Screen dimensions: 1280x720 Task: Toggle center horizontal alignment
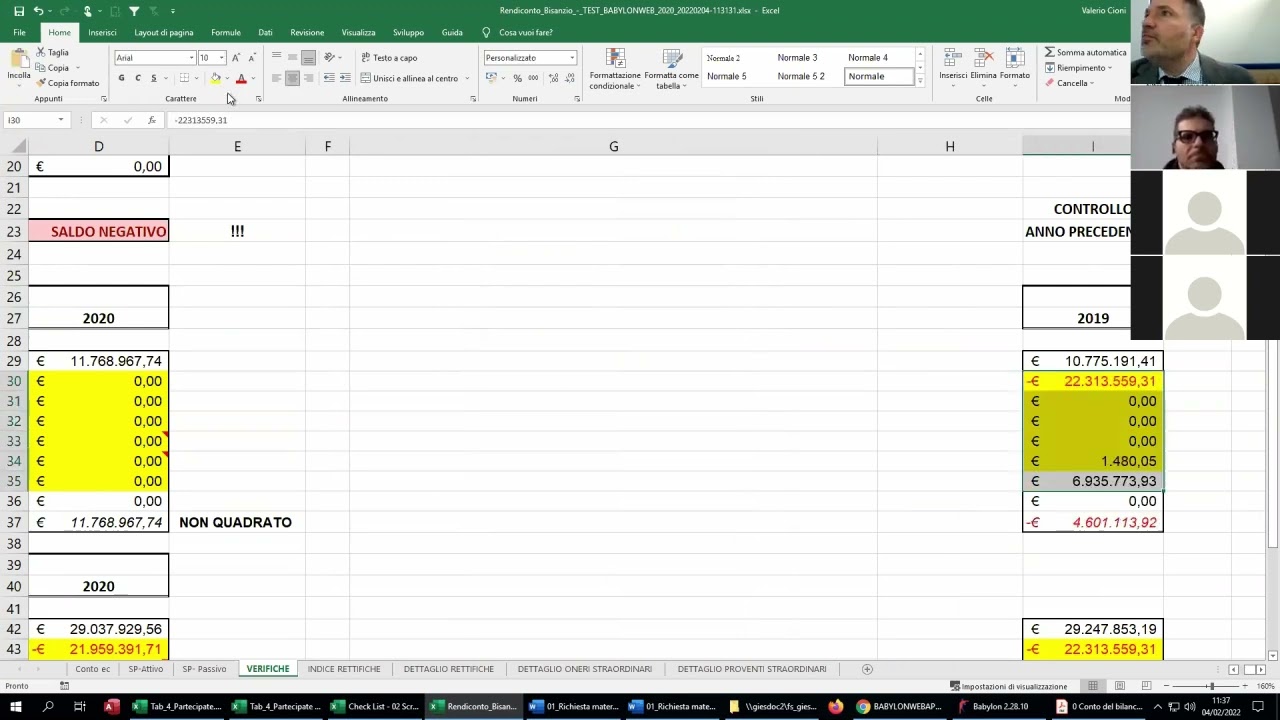coord(293,78)
